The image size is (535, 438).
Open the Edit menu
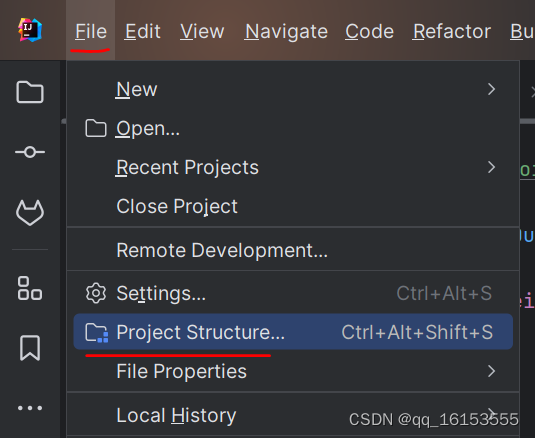tap(142, 31)
